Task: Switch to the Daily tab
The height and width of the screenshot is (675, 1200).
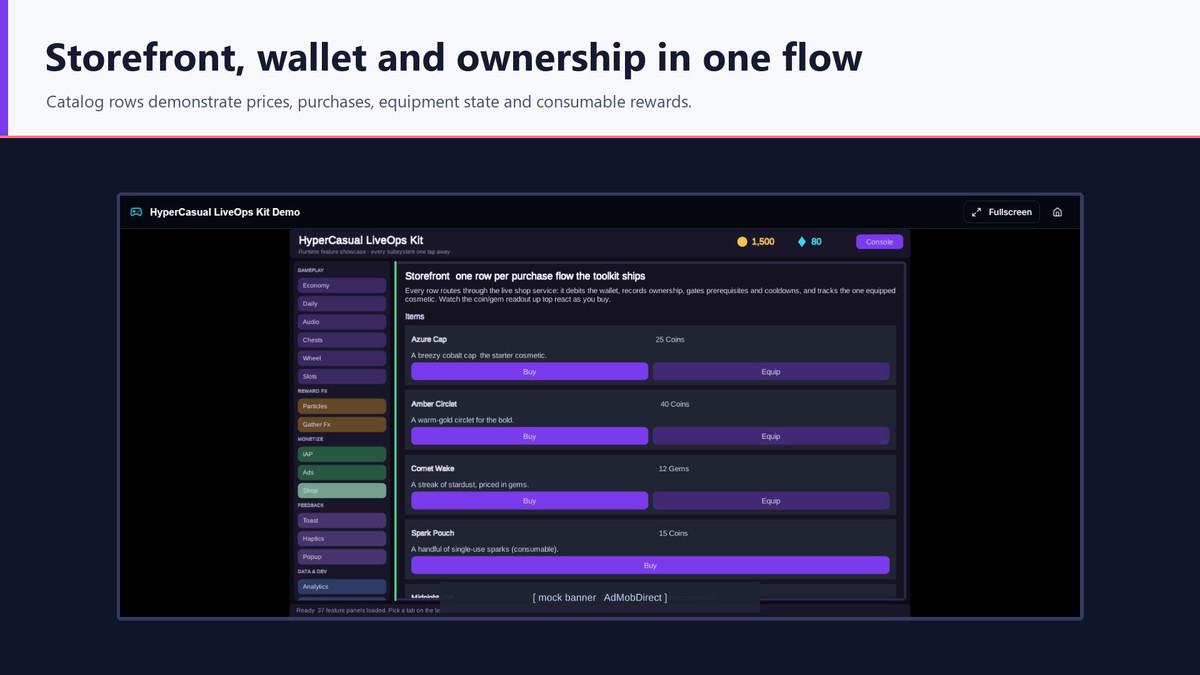Action: 342,304
